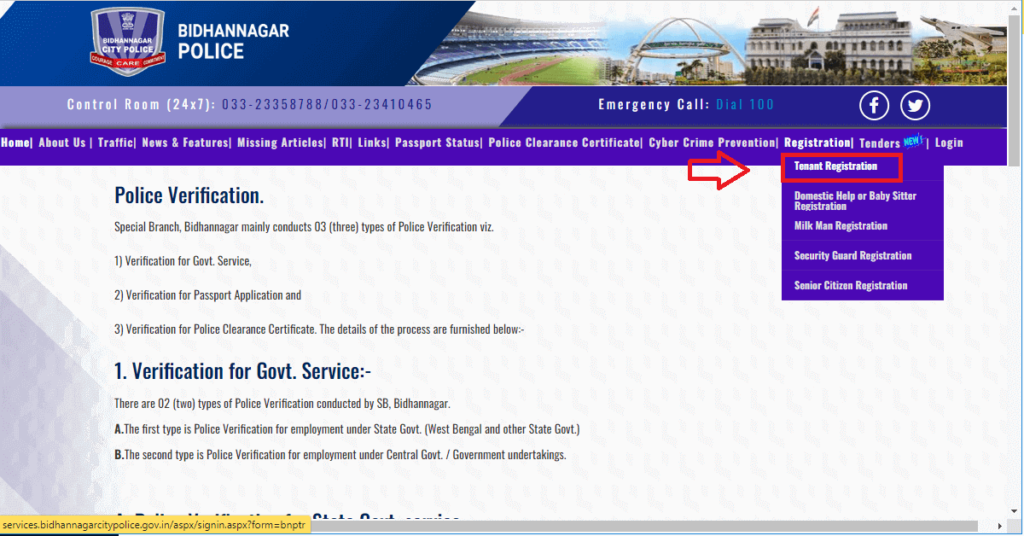Image resolution: width=1024 pixels, height=536 pixels.
Task: Open the Traffic menu
Action: pyautogui.click(x=116, y=142)
